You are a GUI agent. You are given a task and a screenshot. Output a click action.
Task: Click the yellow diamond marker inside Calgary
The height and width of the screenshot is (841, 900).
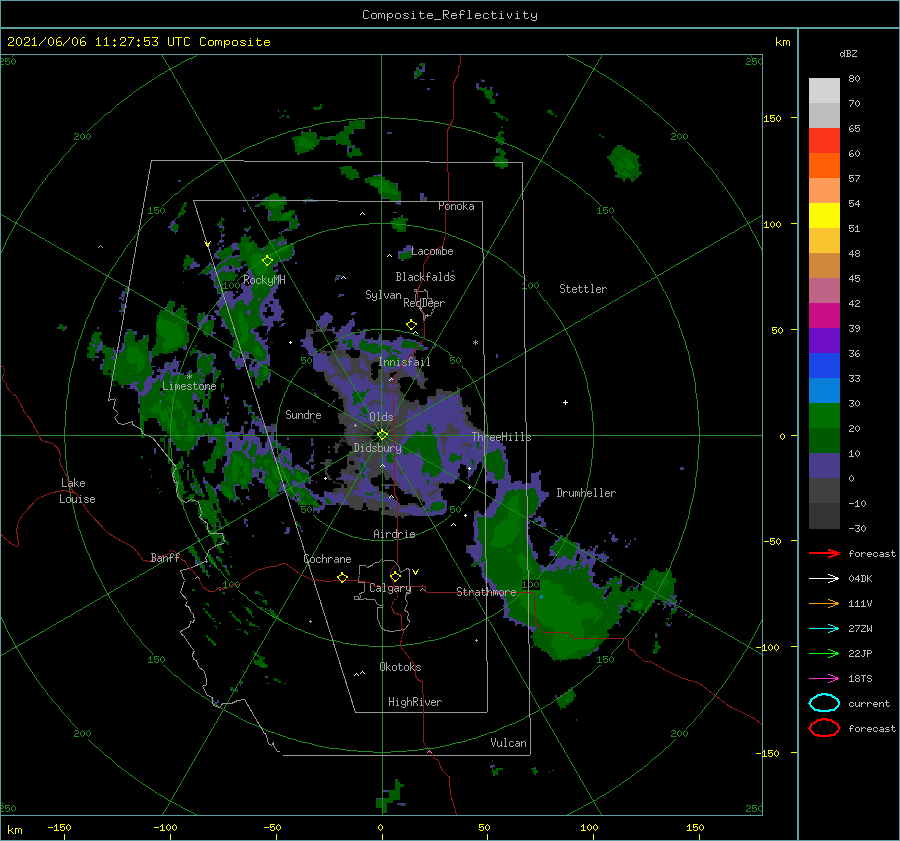click(x=395, y=576)
